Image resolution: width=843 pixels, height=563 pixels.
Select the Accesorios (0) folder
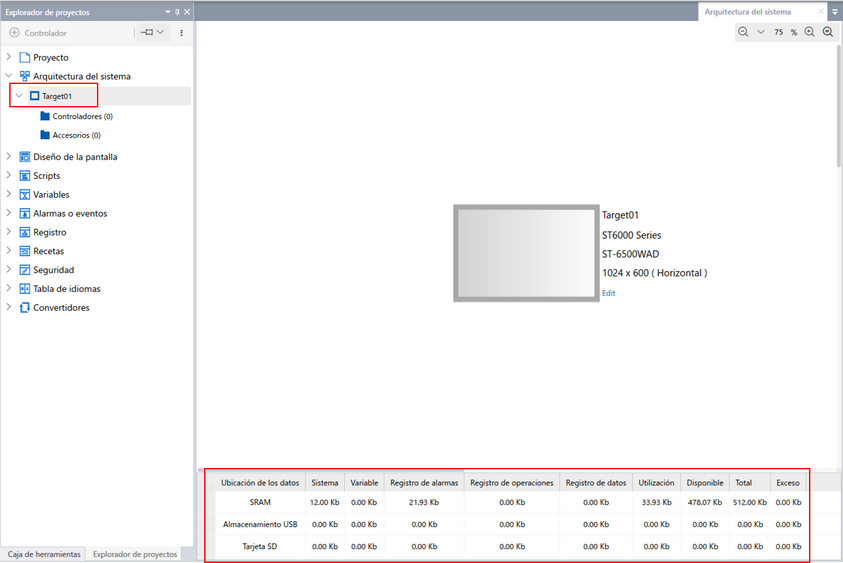pyautogui.click(x=70, y=135)
